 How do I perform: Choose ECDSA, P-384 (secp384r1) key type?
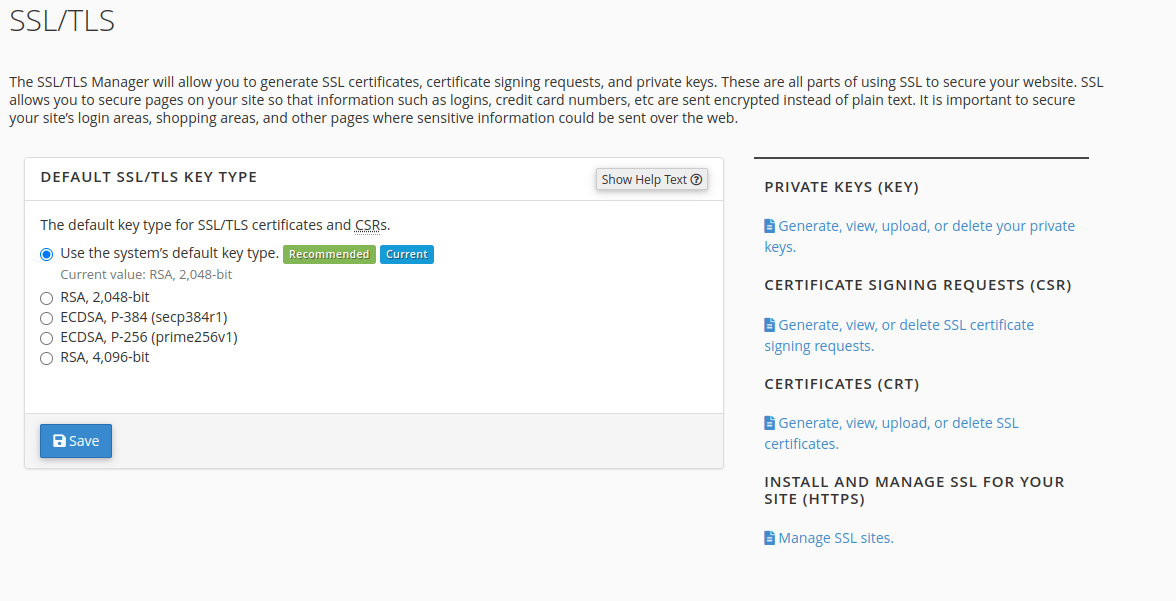point(46,317)
